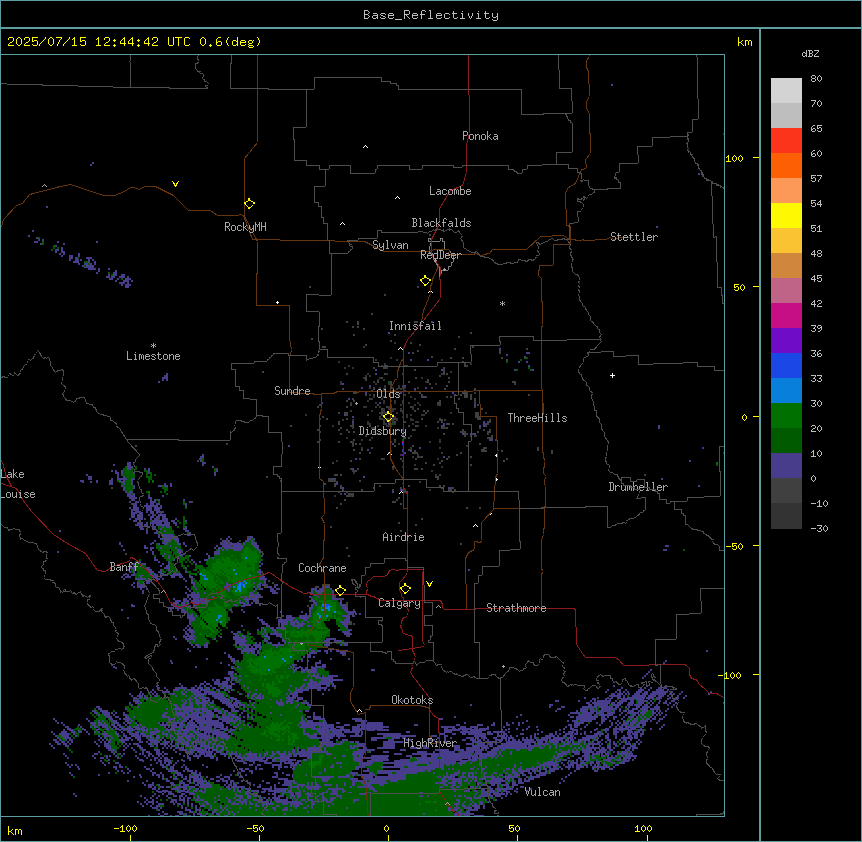Click the HighRiver label
This screenshot has width=862, height=842.
430,743
